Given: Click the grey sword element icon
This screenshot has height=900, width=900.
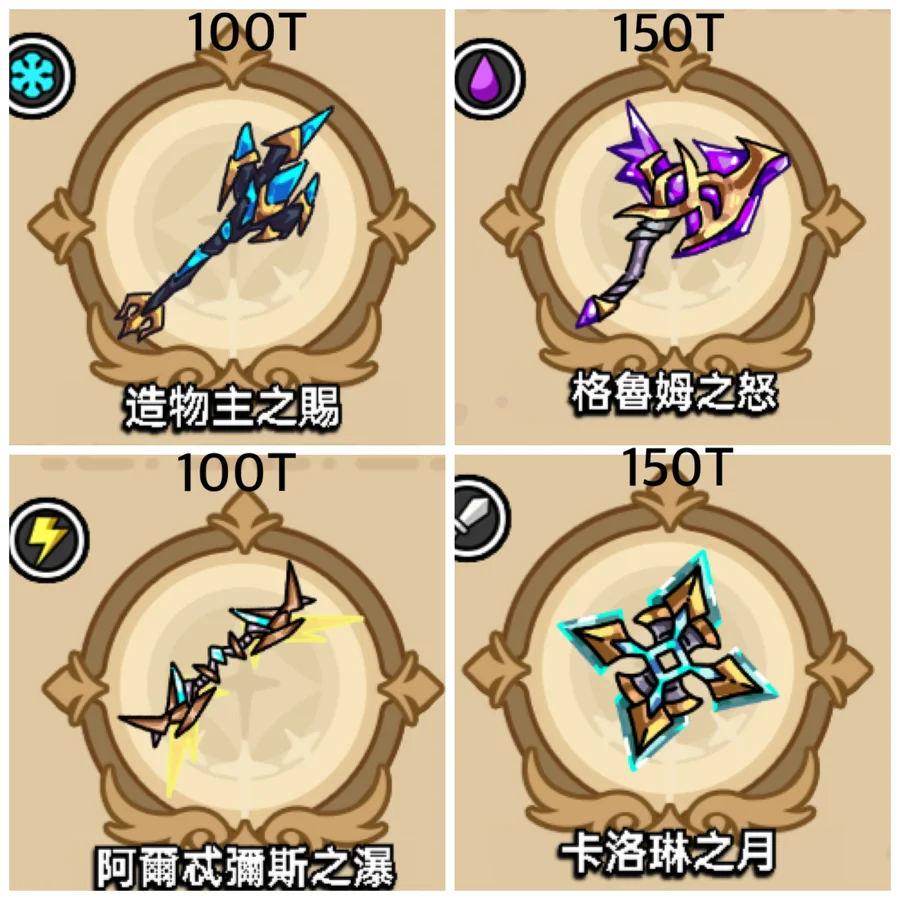Looking at the screenshot, I should point(481,518).
